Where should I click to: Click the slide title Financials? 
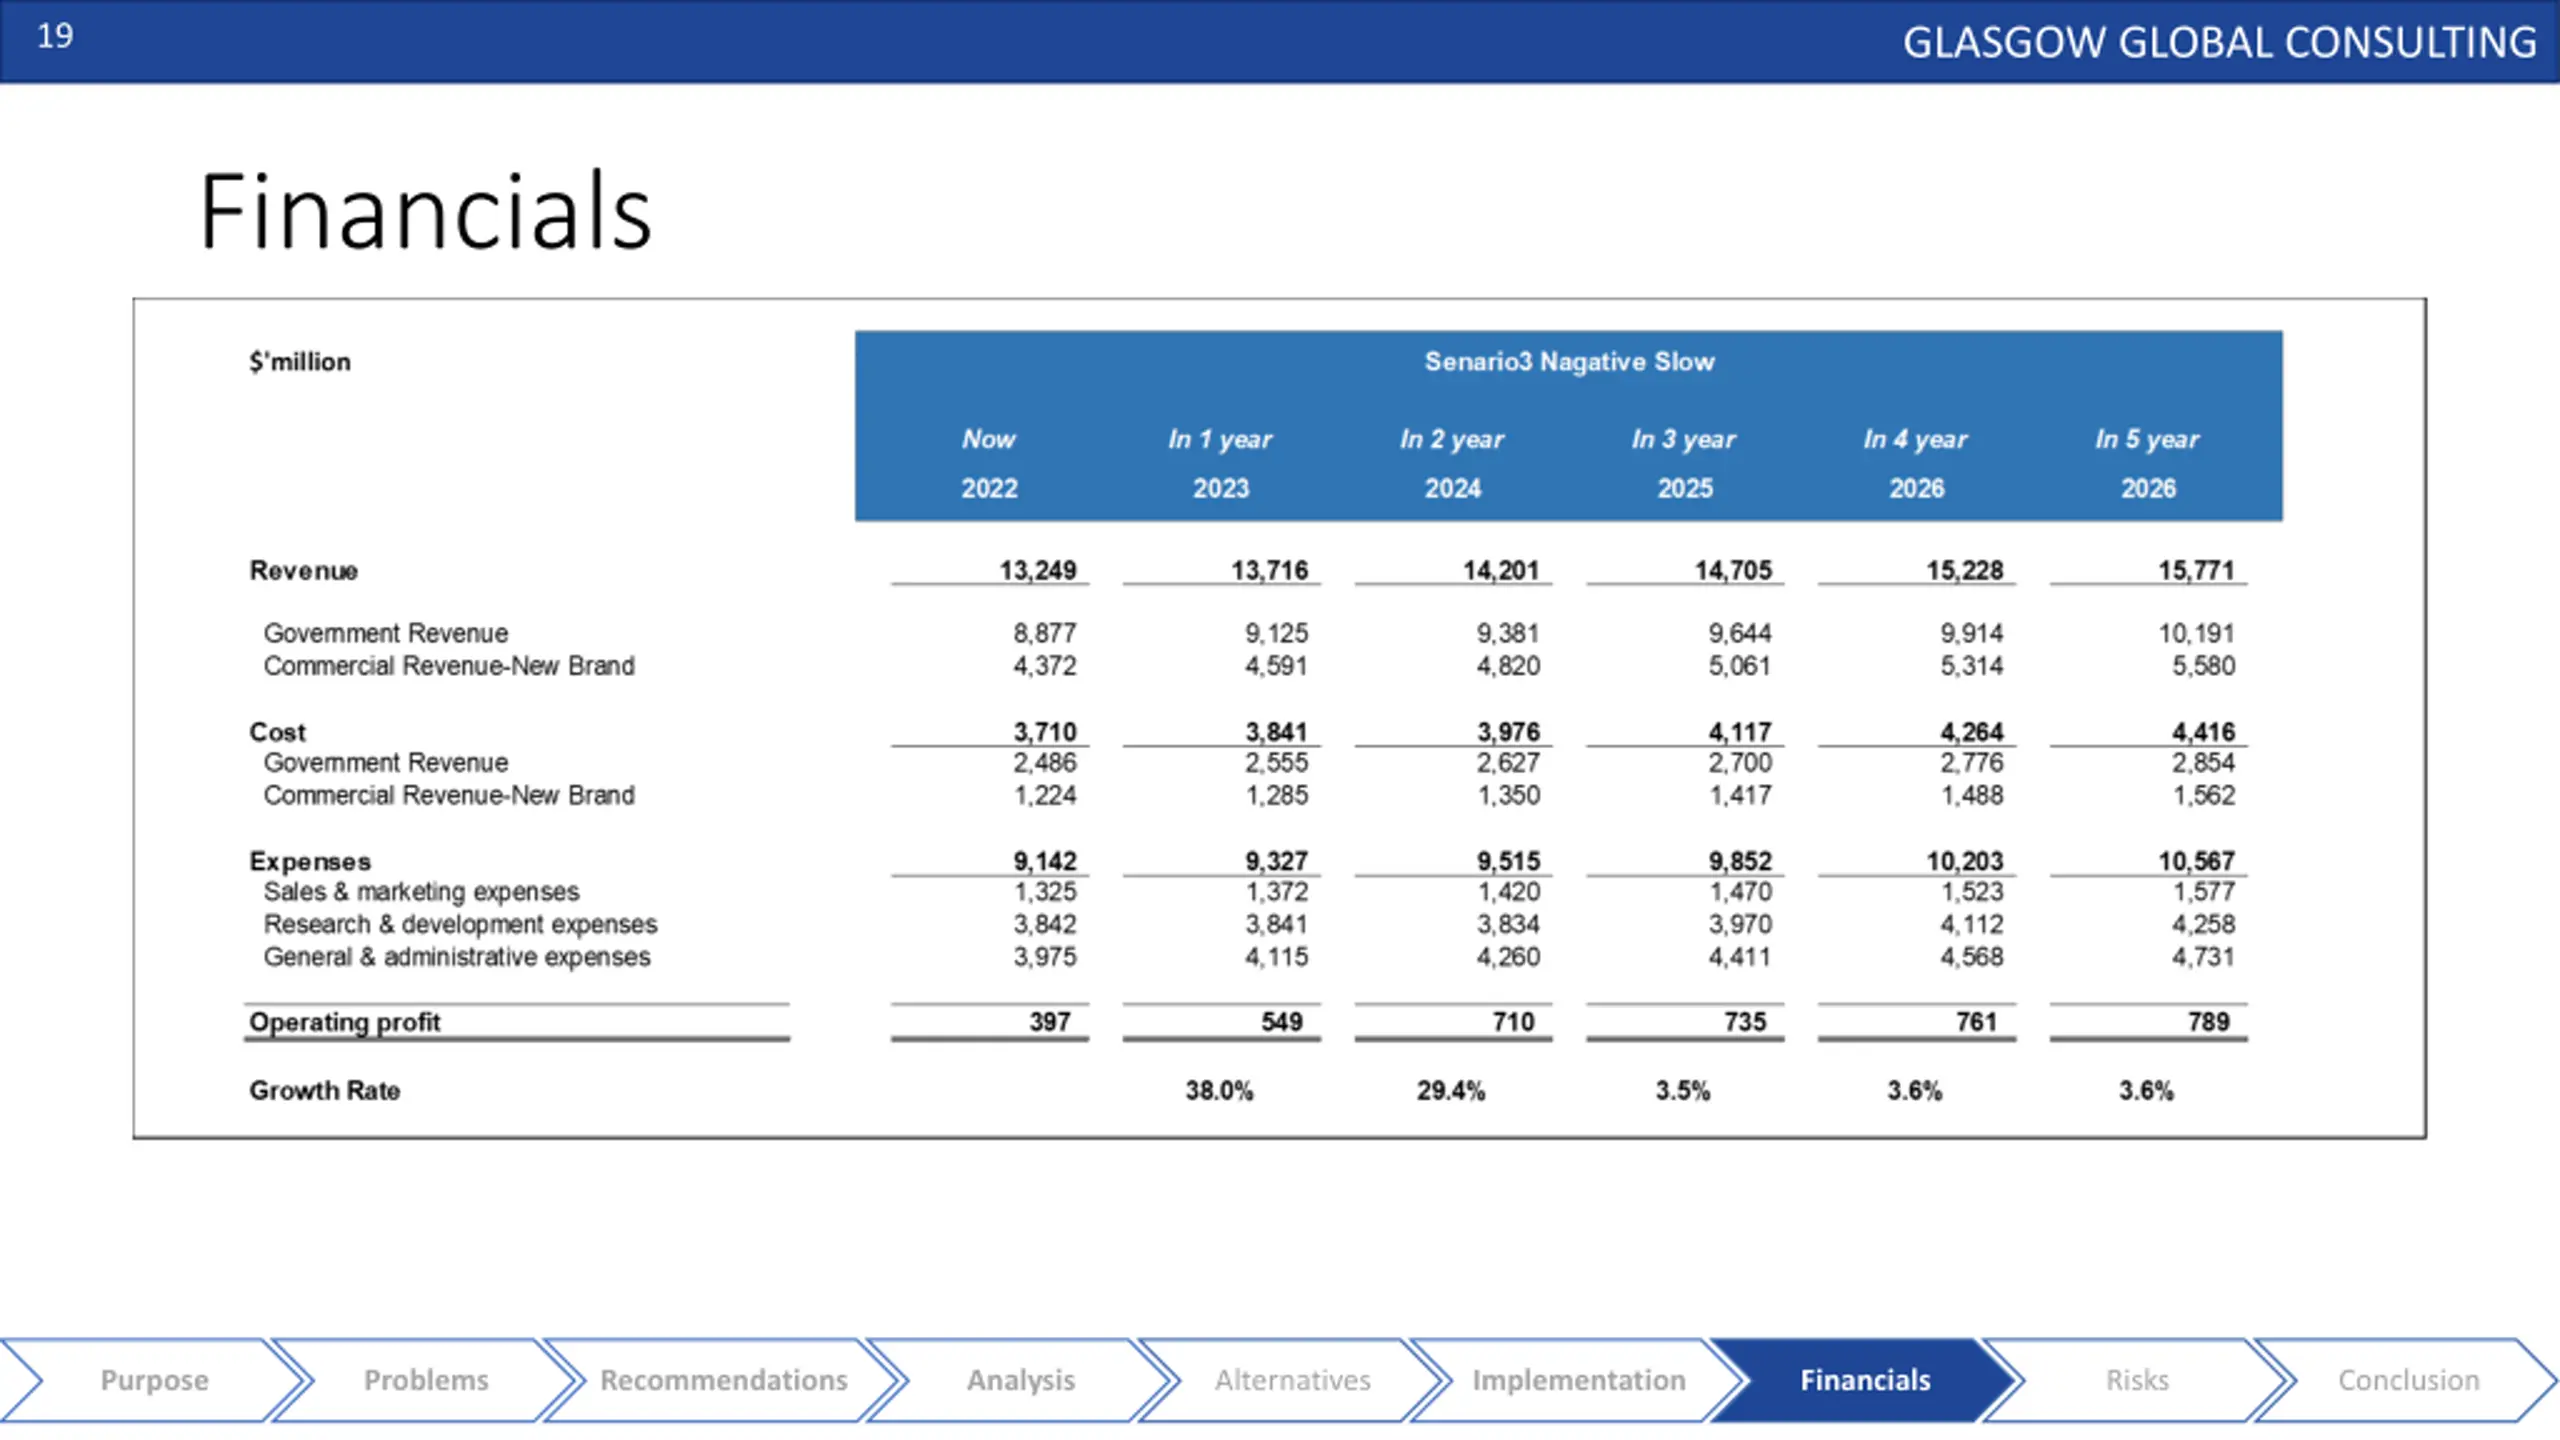[x=426, y=211]
